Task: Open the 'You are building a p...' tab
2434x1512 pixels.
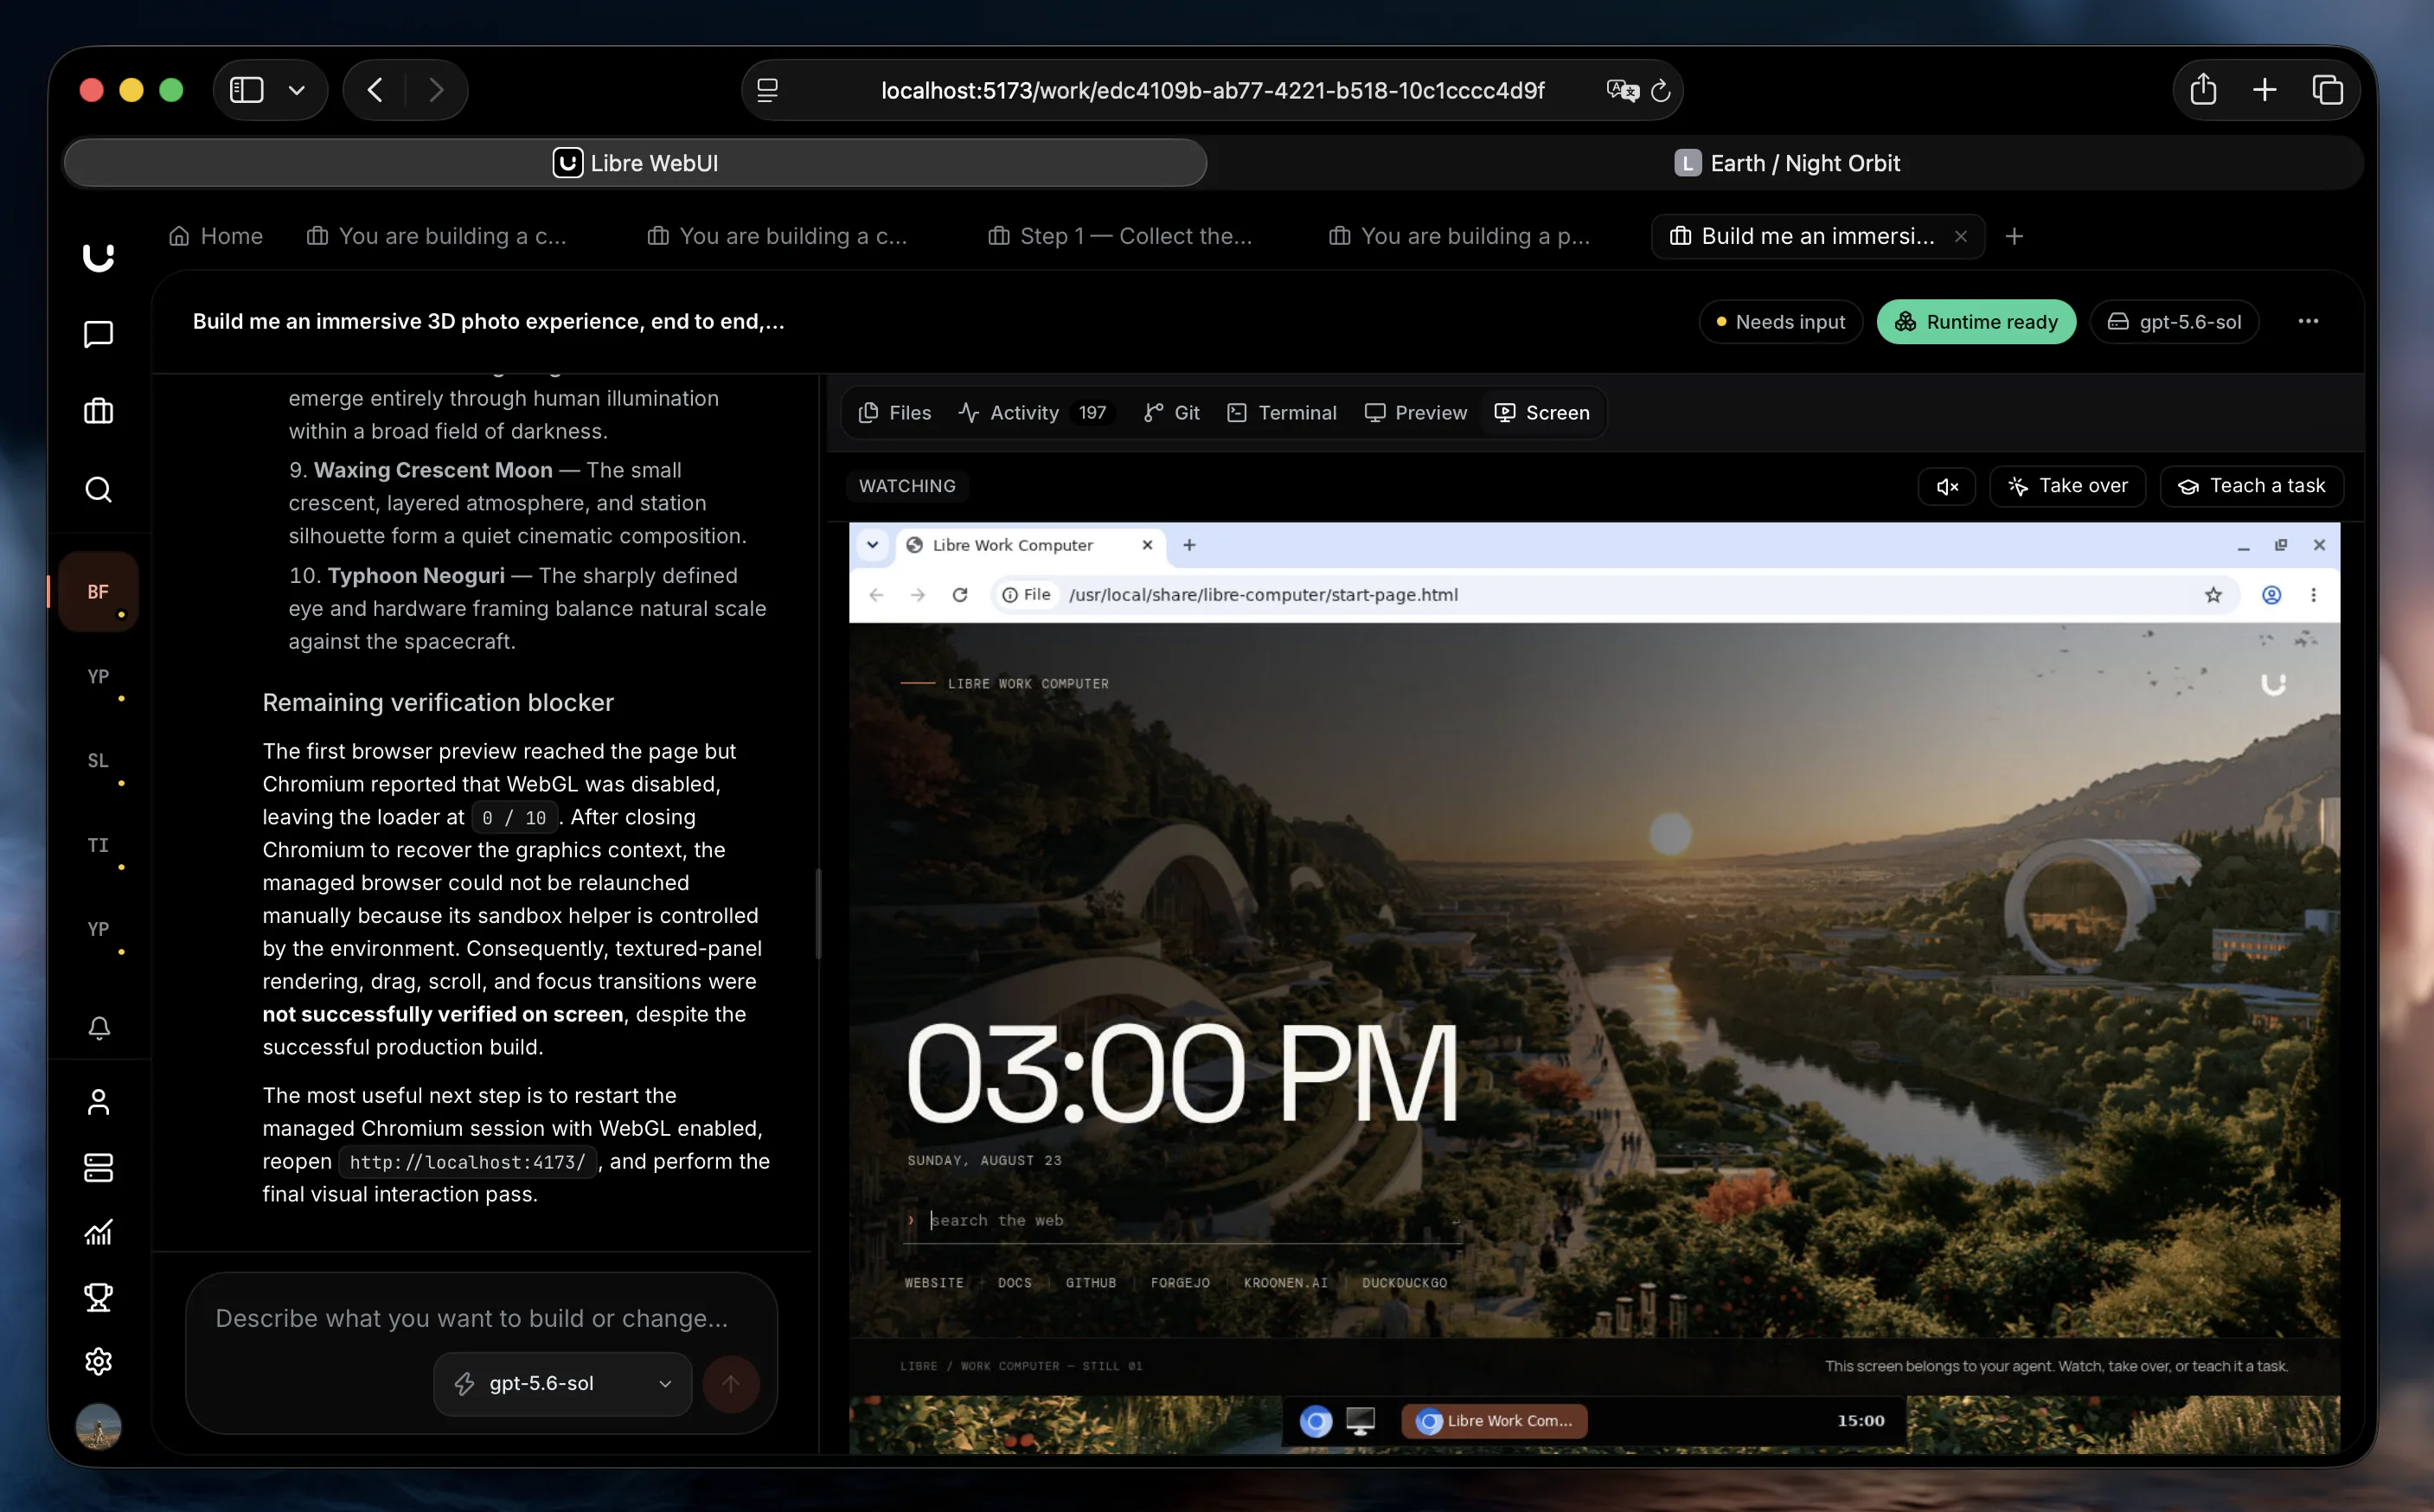Action: (1459, 236)
